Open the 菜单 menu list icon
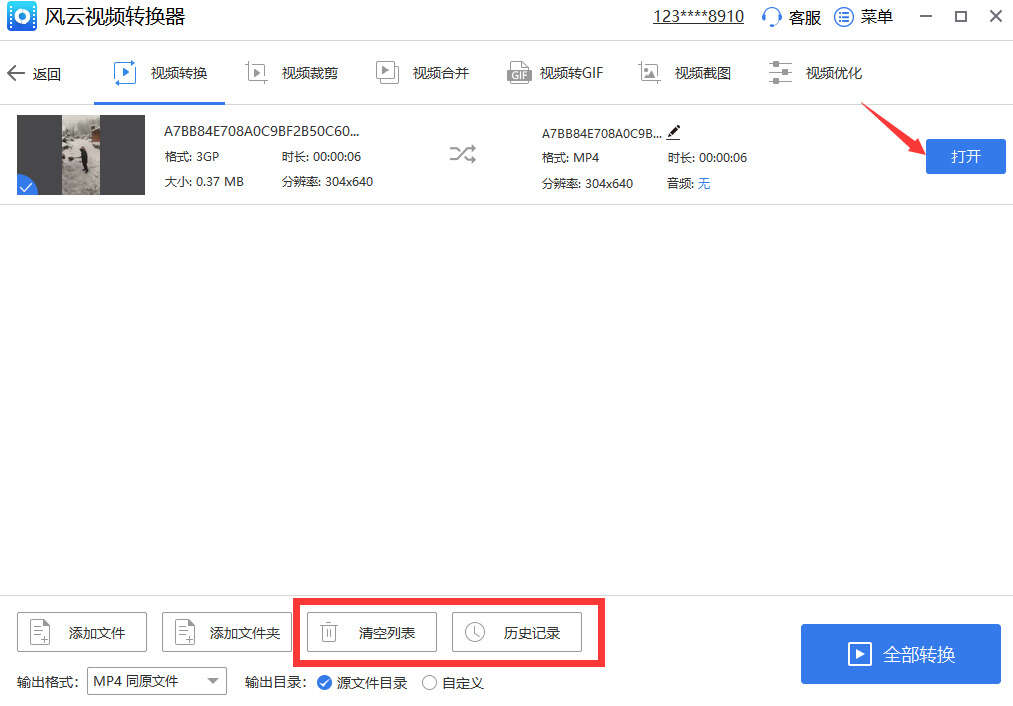The height and width of the screenshot is (706, 1013). [x=844, y=17]
